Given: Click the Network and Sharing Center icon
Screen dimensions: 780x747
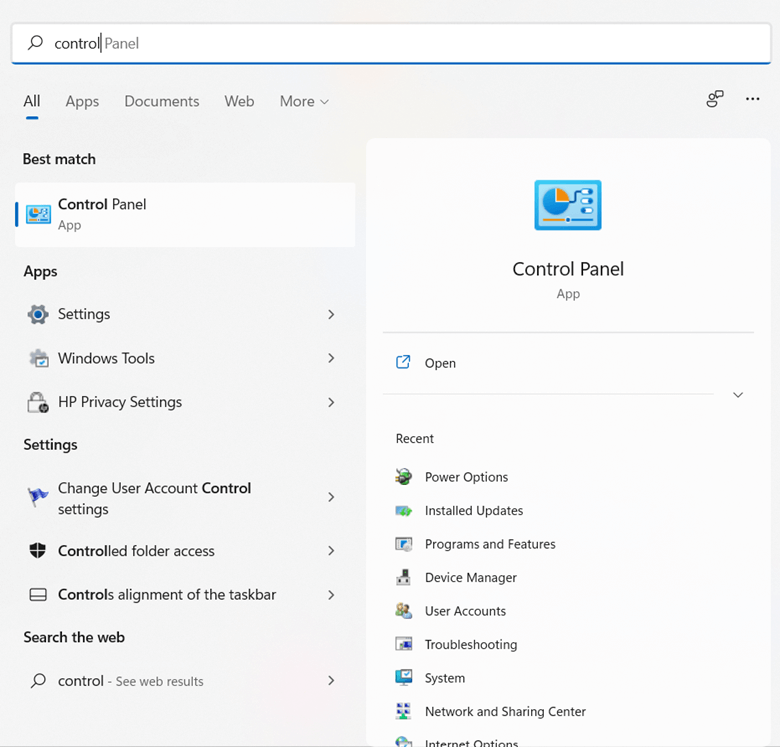Looking at the screenshot, I should (x=404, y=712).
